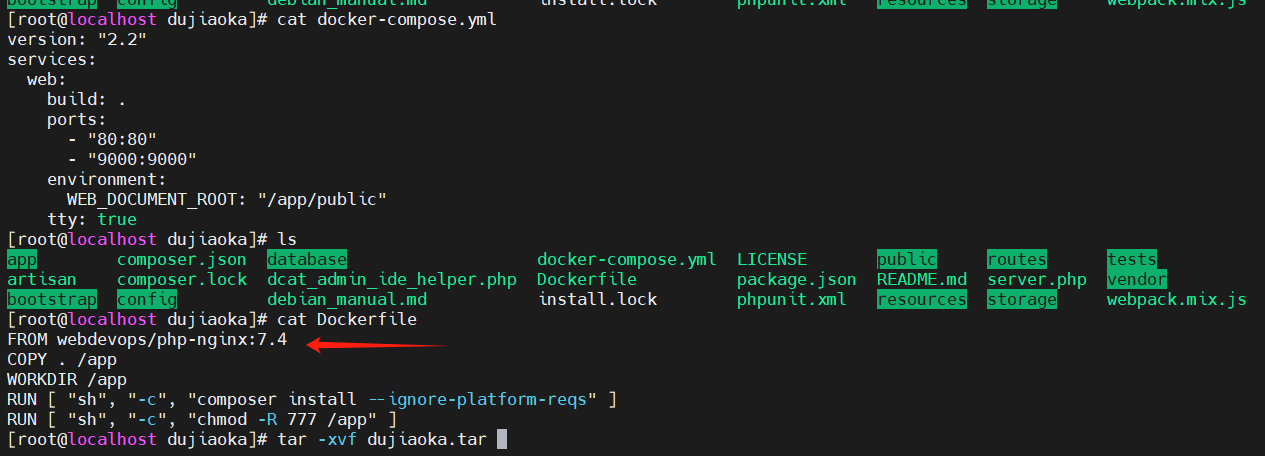Click server.php in the listing
This screenshot has height=456, width=1265.
click(x=1036, y=280)
